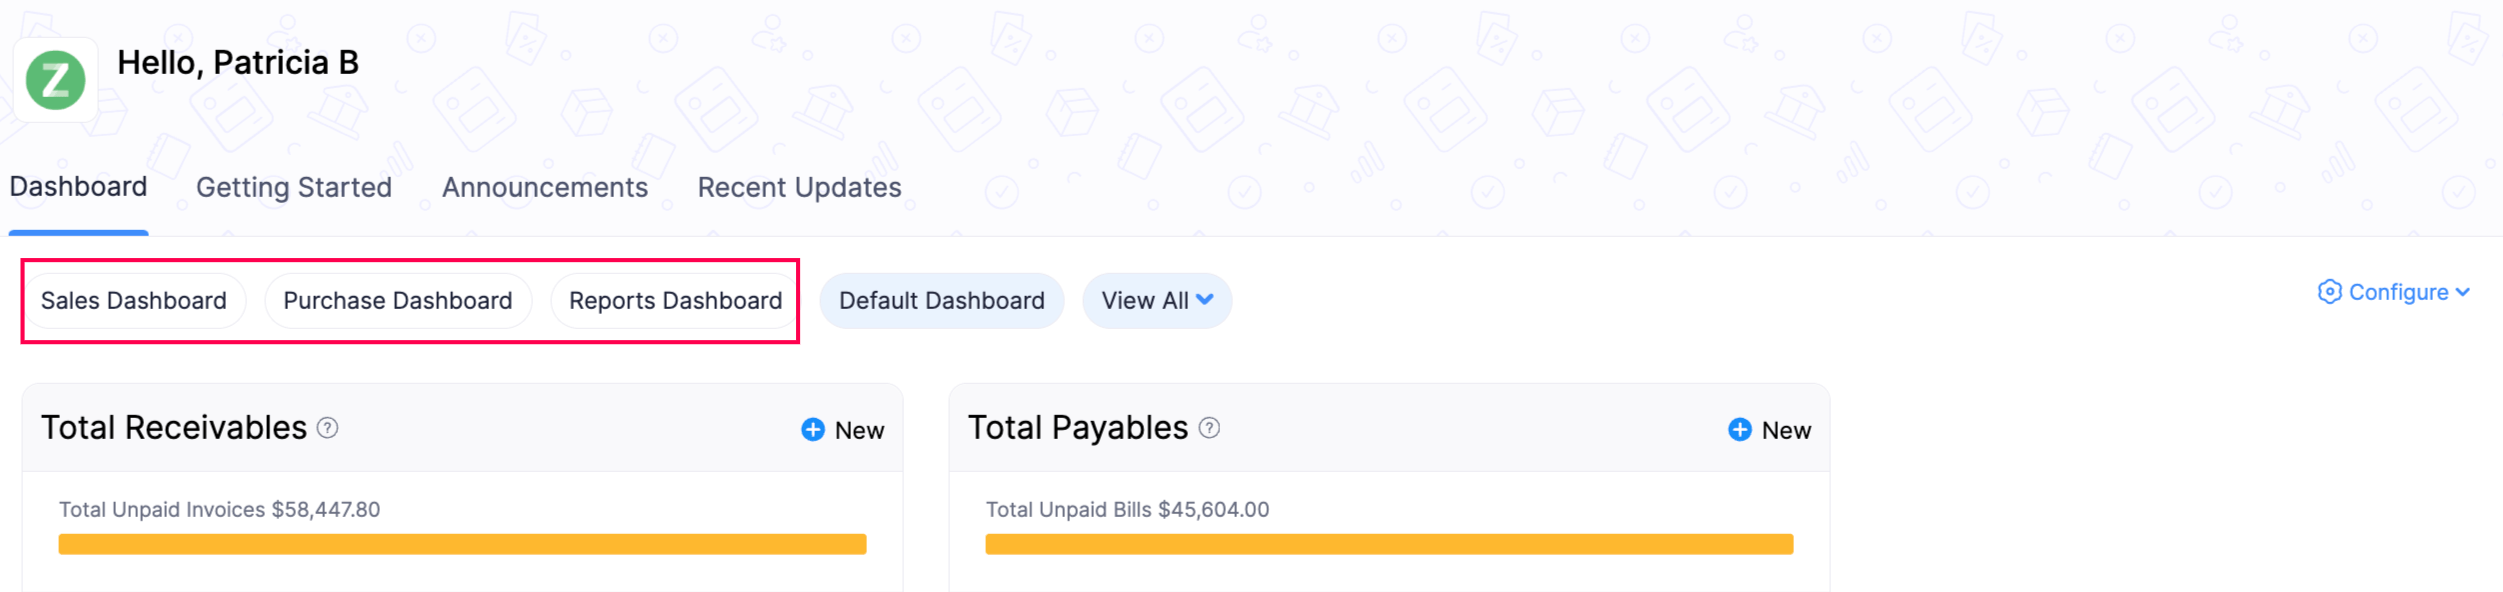Screen dimensions: 2503x592
Task: Click the Total Unpaid Invoices yellow bar
Action: point(462,544)
